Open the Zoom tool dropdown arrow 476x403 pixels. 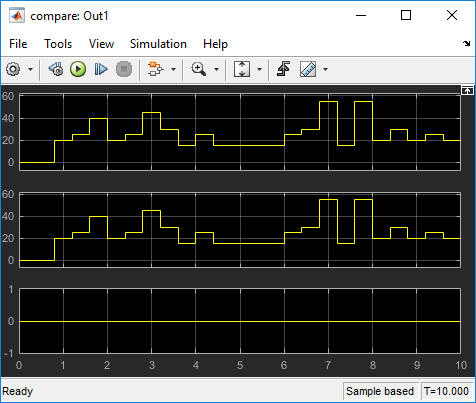216,69
